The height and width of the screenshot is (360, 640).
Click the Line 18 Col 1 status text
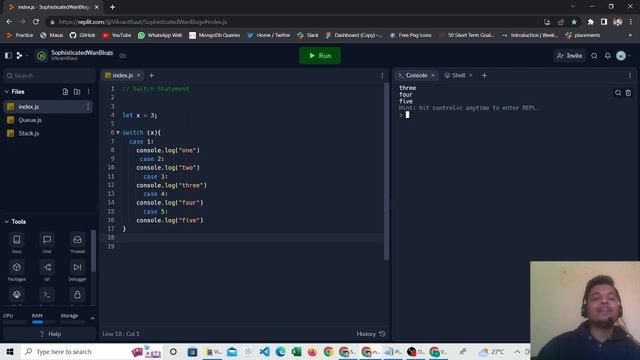click(x=121, y=334)
